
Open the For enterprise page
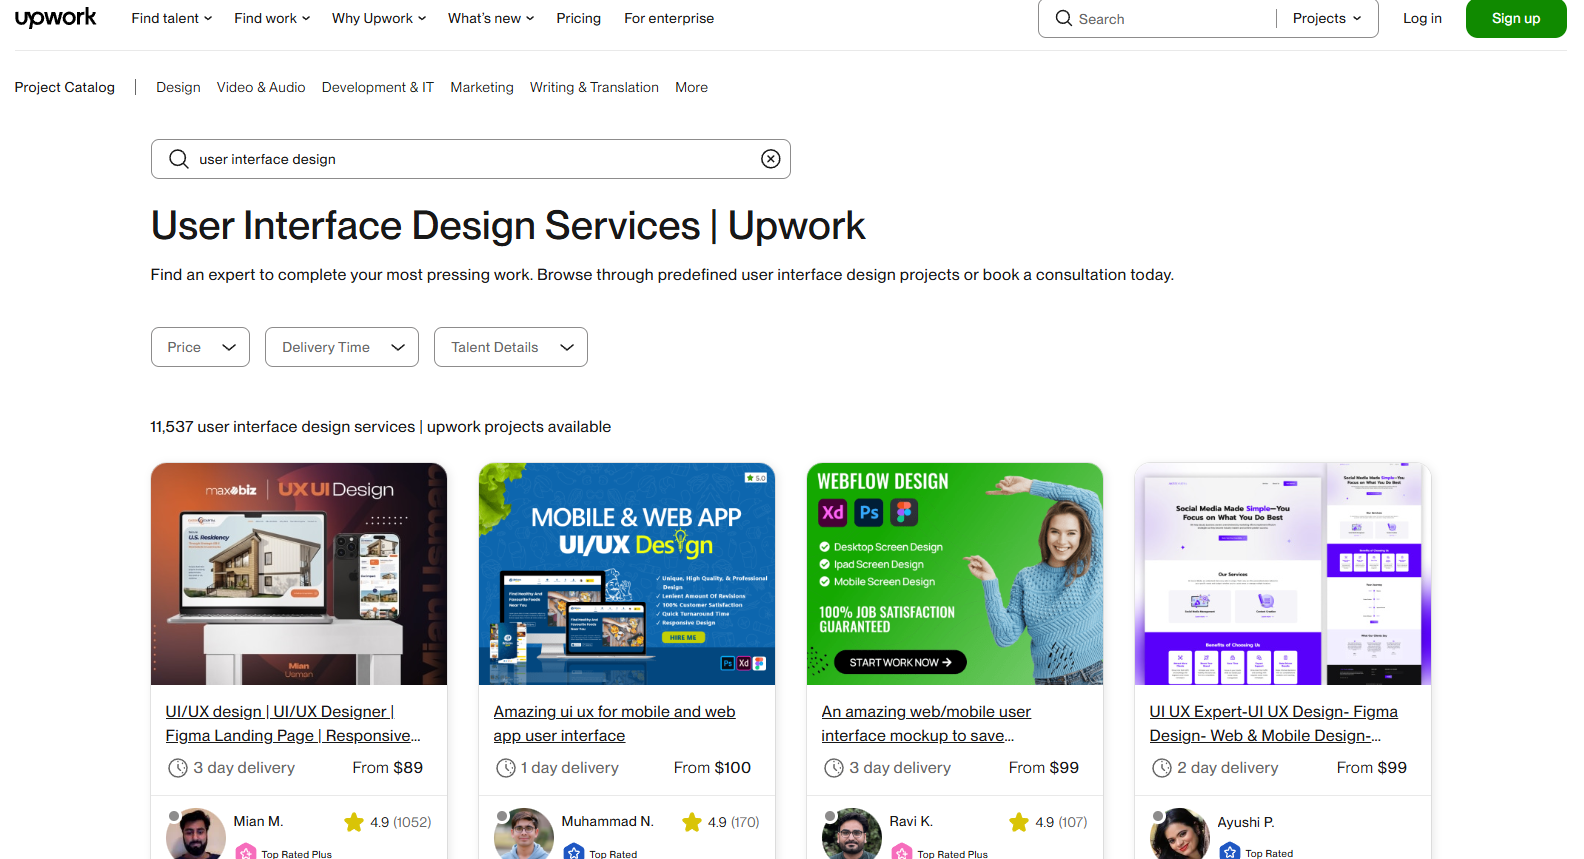point(669,18)
